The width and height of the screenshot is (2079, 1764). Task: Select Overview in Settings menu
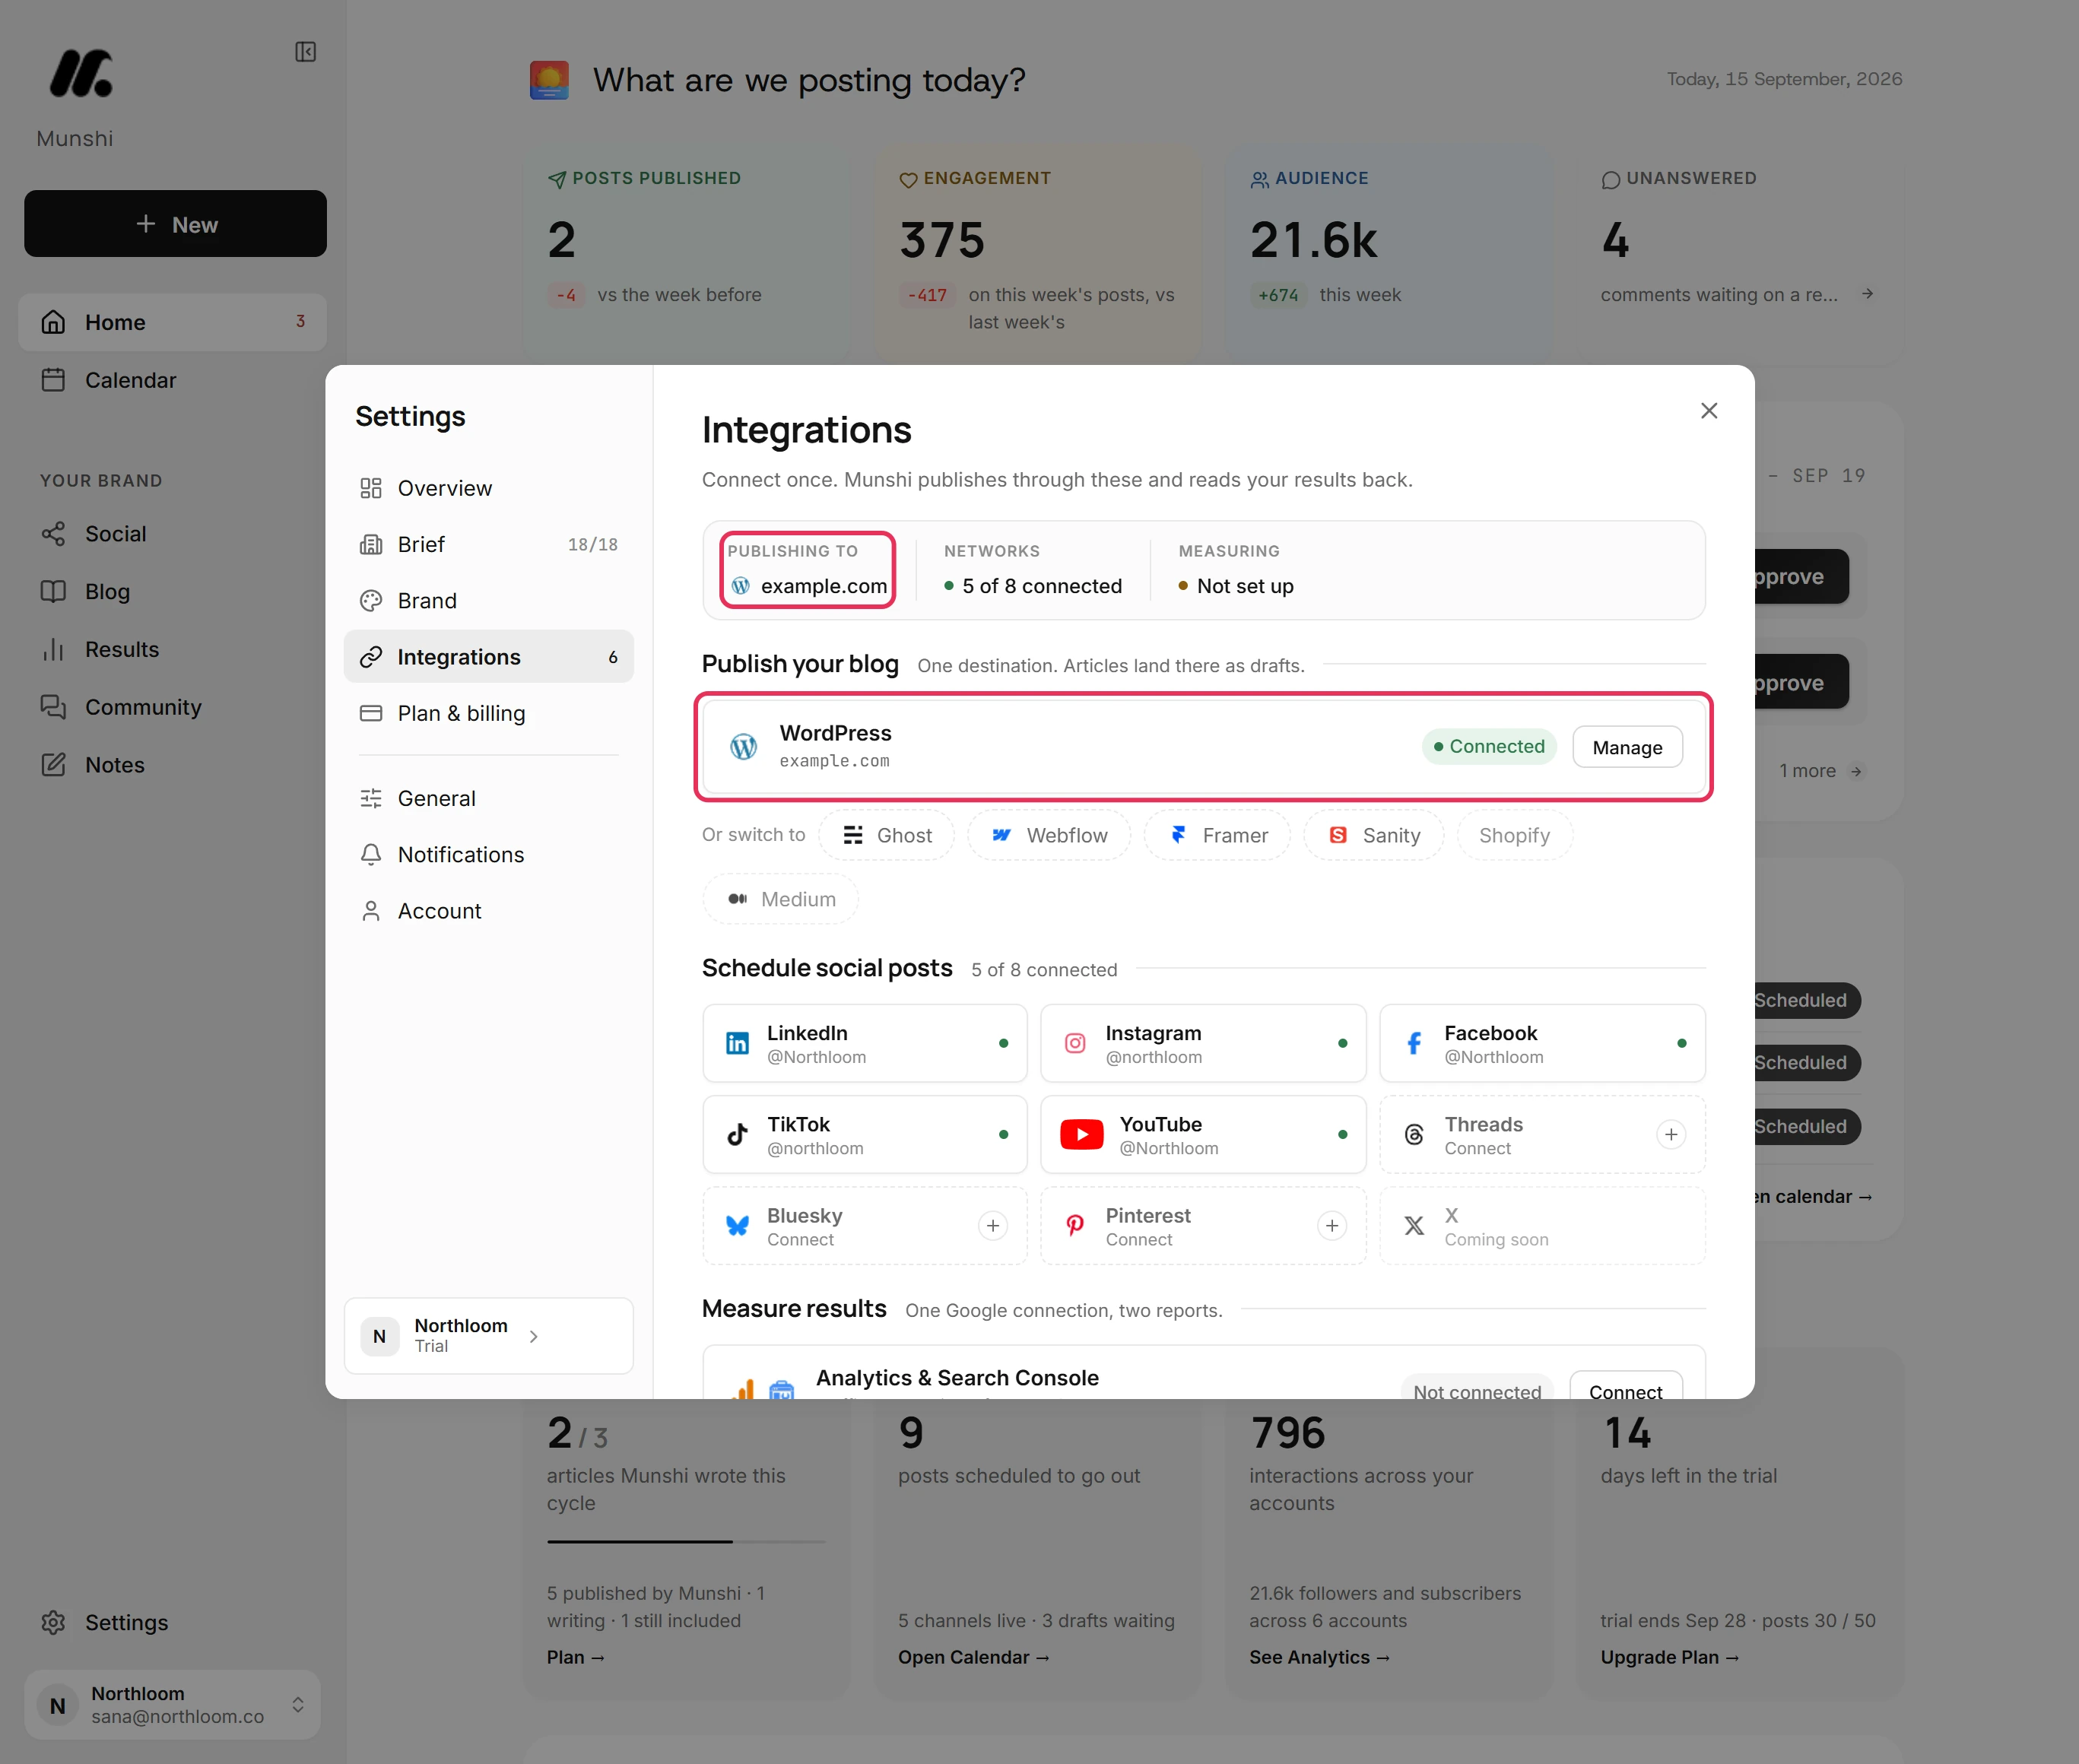pos(488,488)
